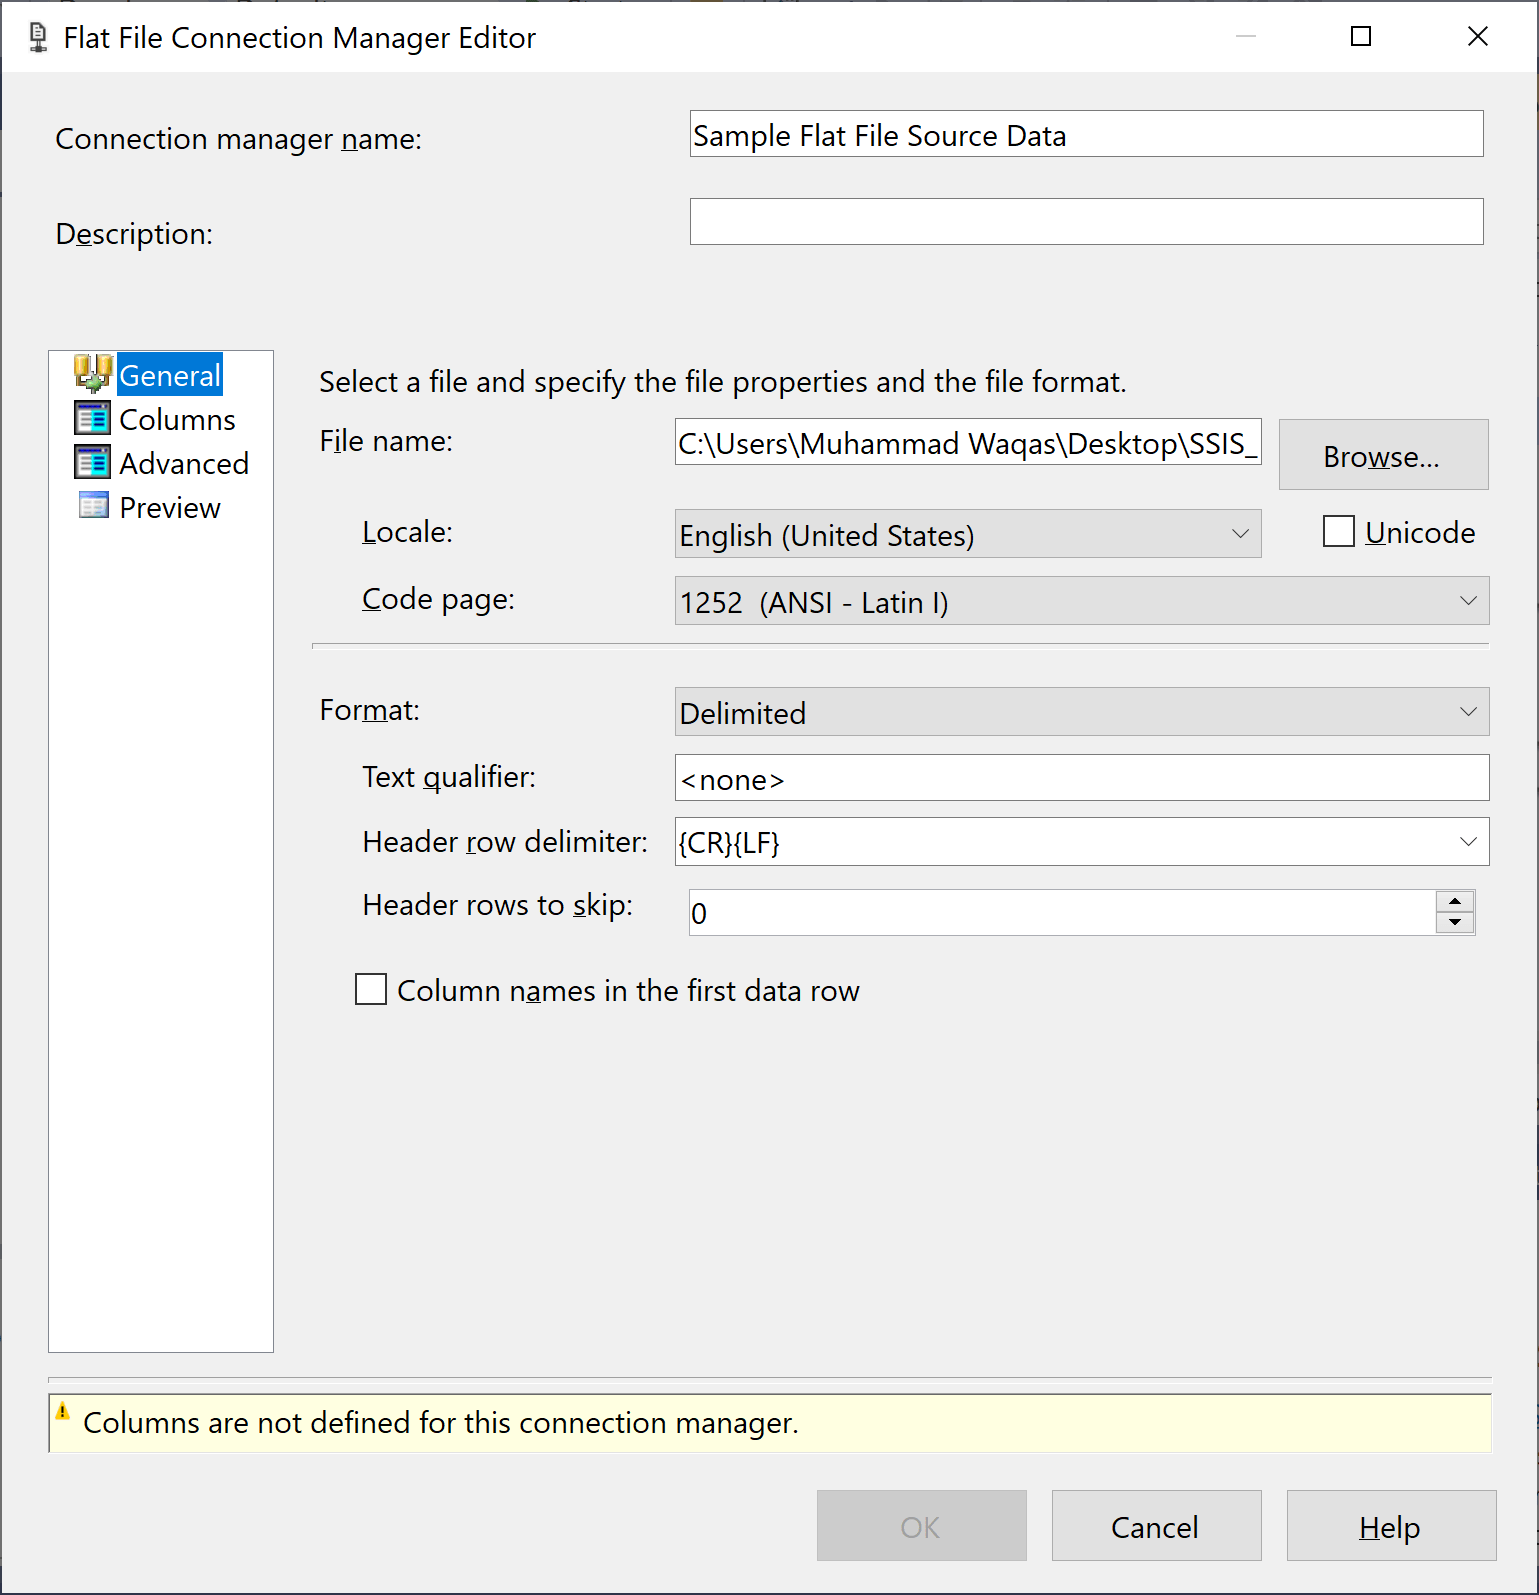Click the Cancel button
The image size is (1539, 1595).
tap(1157, 1526)
